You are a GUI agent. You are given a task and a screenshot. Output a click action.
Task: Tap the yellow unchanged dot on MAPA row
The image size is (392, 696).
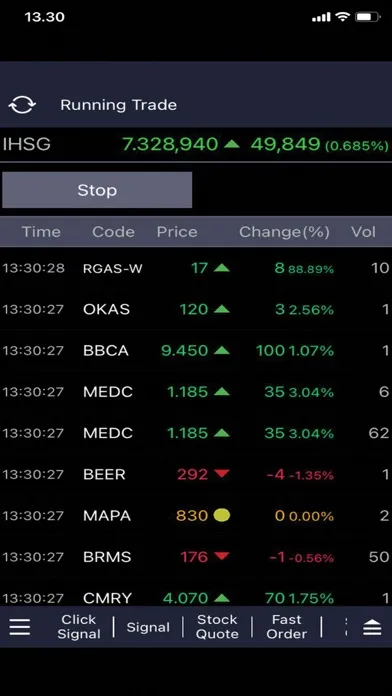(x=222, y=515)
